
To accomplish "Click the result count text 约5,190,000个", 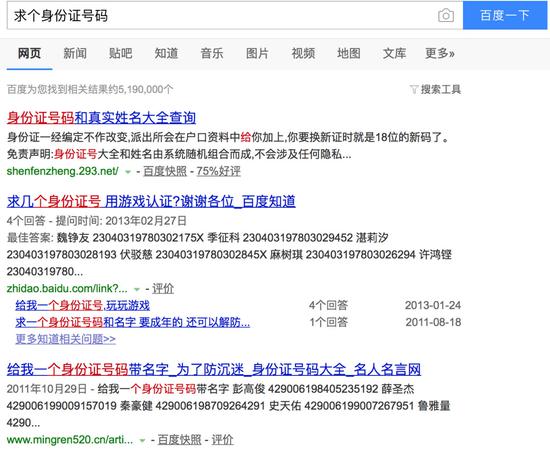I will click(x=141, y=89).
